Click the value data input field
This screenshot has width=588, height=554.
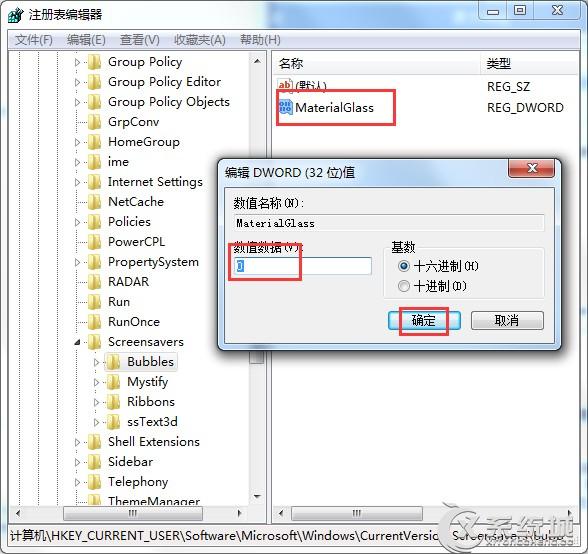pyautogui.click(x=303, y=266)
